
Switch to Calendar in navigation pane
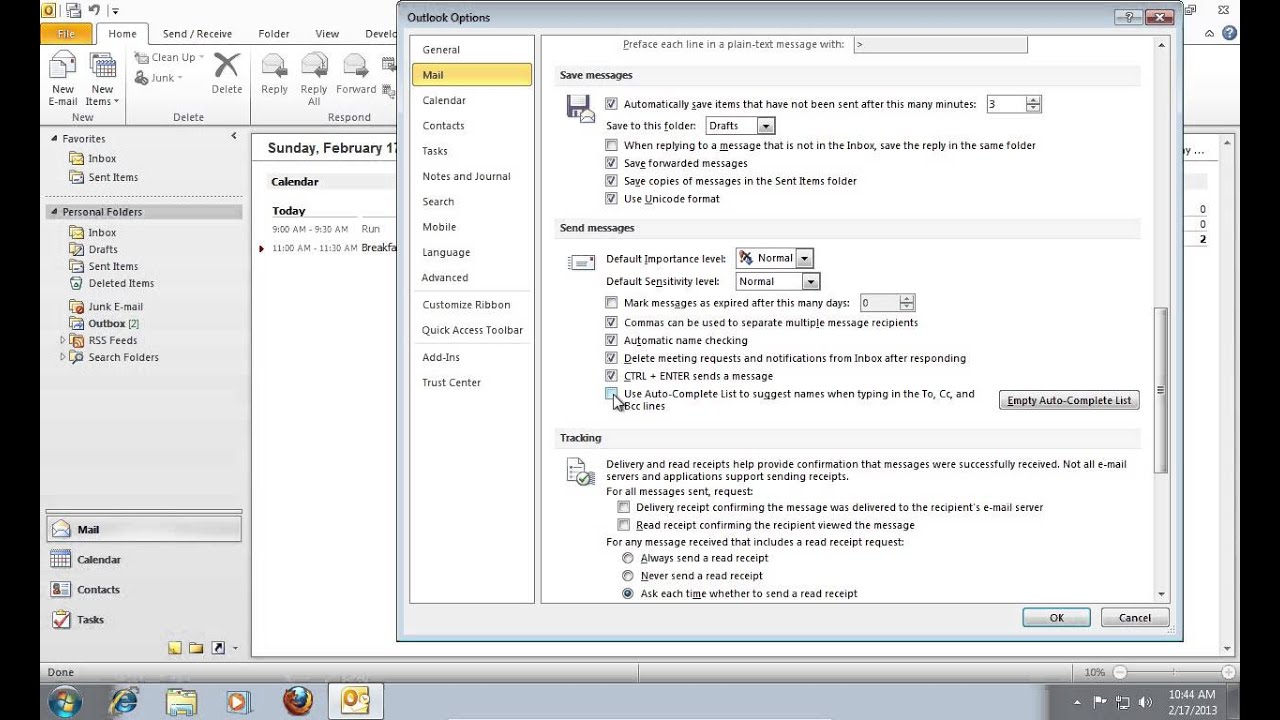pos(145,560)
